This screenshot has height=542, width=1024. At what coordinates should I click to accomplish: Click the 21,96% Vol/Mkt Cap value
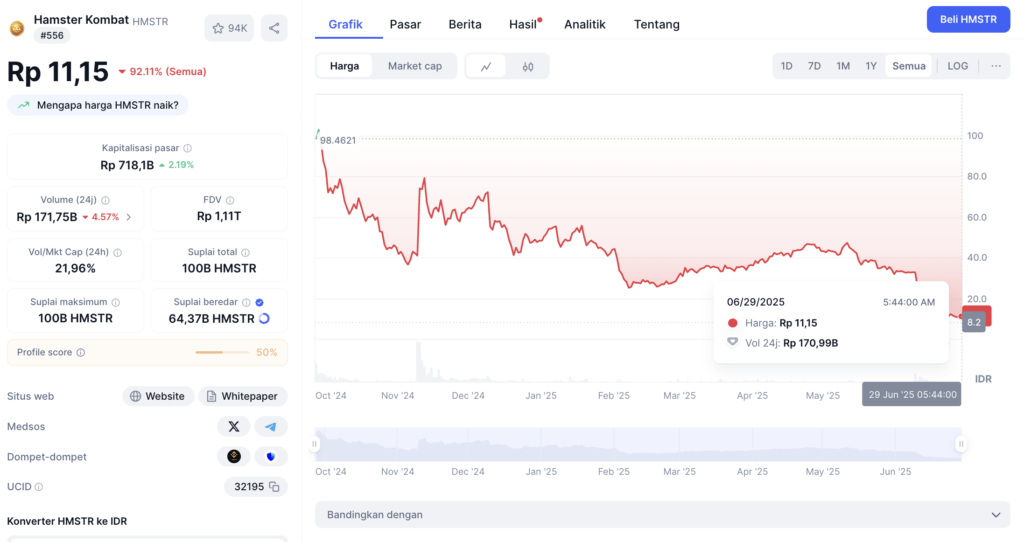(x=75, y=268)
